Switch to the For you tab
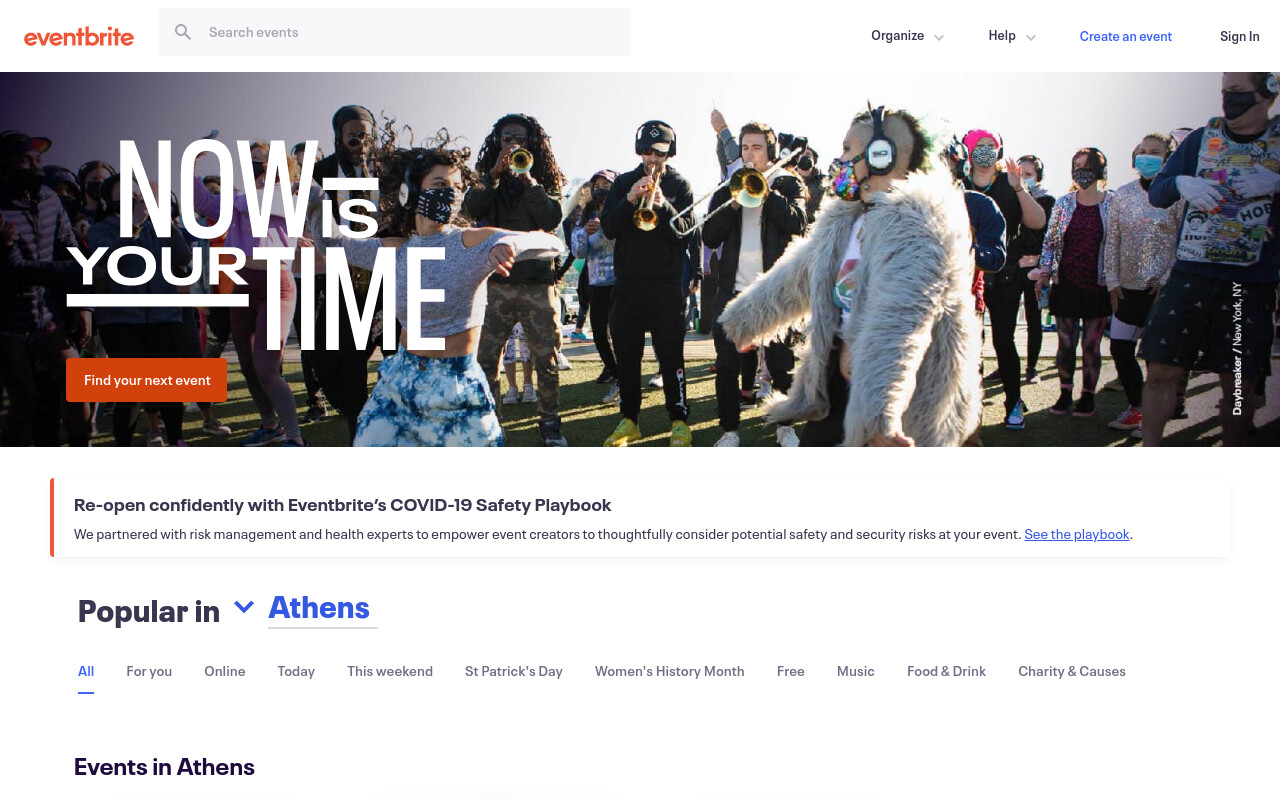1280x800 pixels. 149,671
